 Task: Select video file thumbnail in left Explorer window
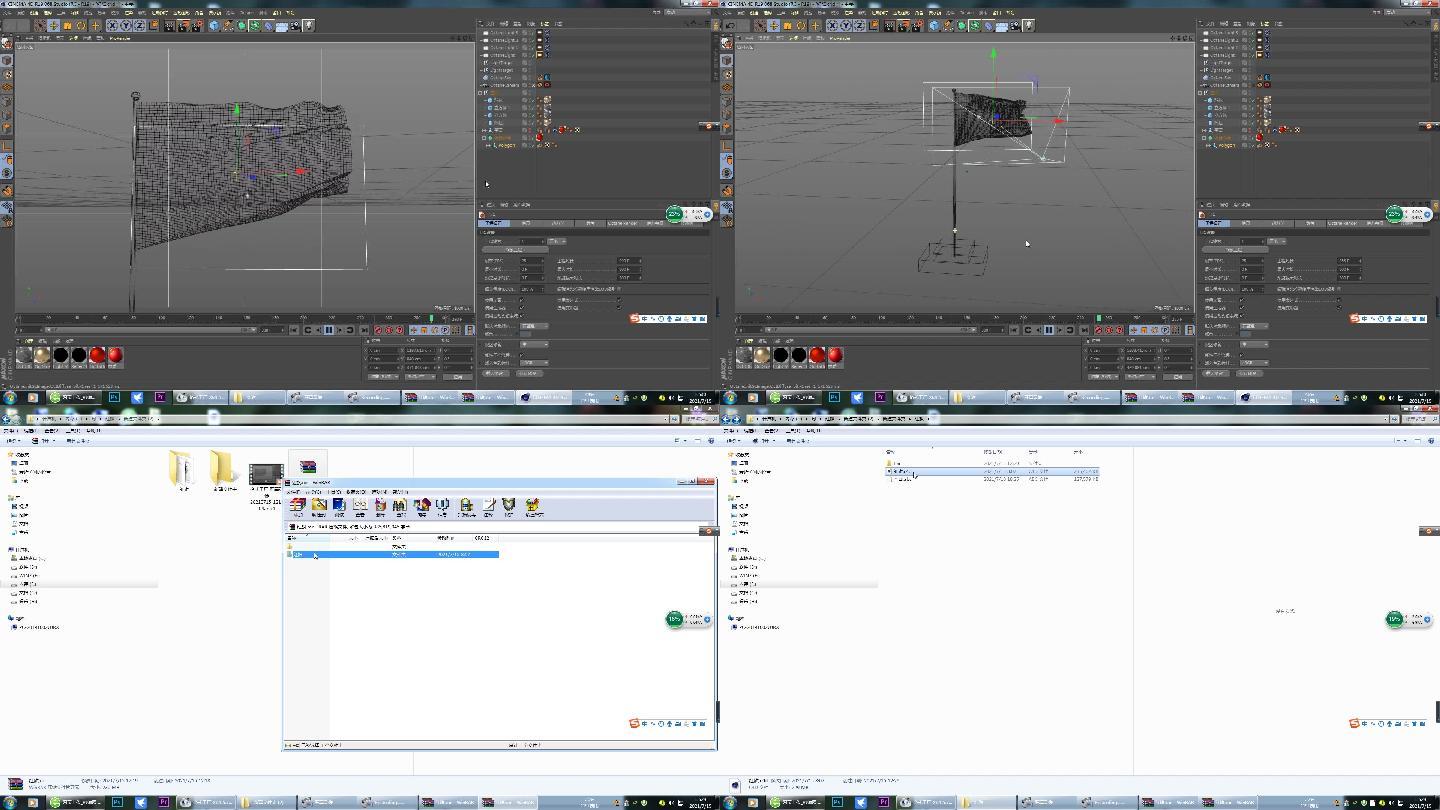(x=266, y=474)
